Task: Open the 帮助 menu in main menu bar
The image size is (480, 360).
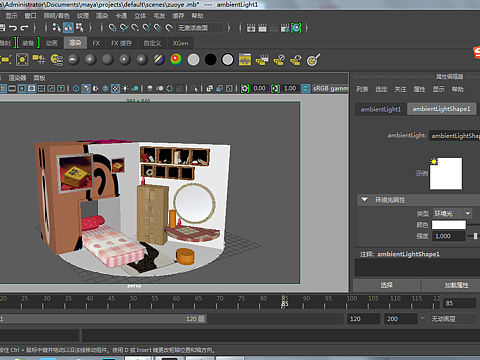Action: (197, 16)
